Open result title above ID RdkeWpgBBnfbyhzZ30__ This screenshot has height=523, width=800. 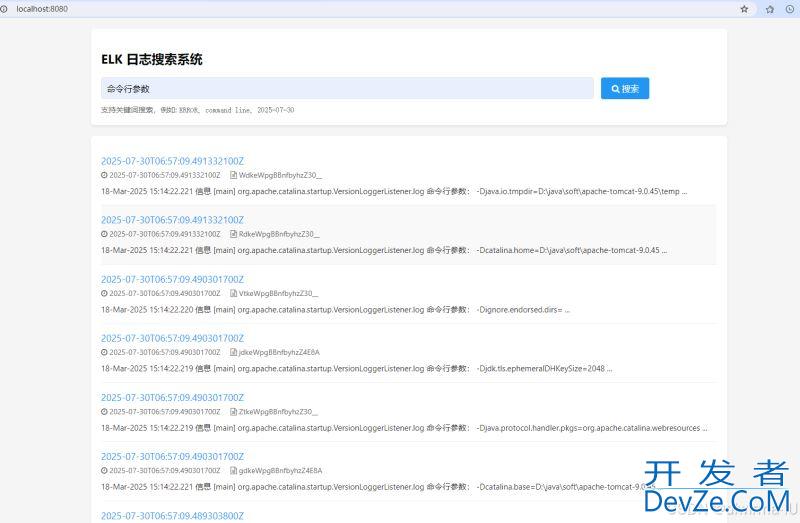click(172, 220)
